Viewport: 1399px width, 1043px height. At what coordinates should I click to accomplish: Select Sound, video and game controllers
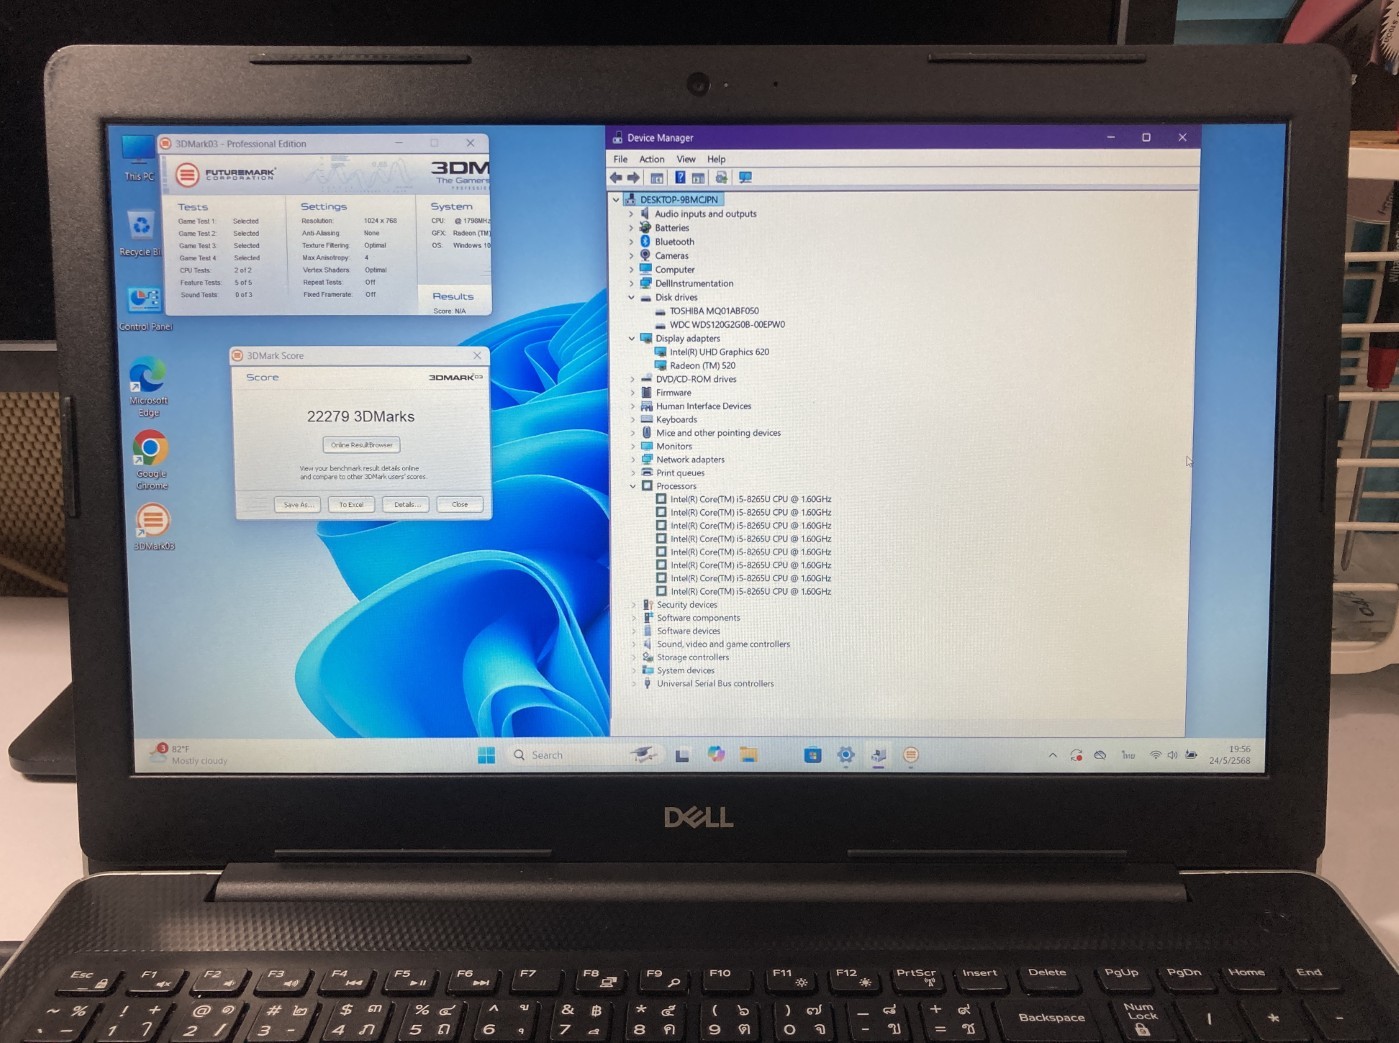723,645
